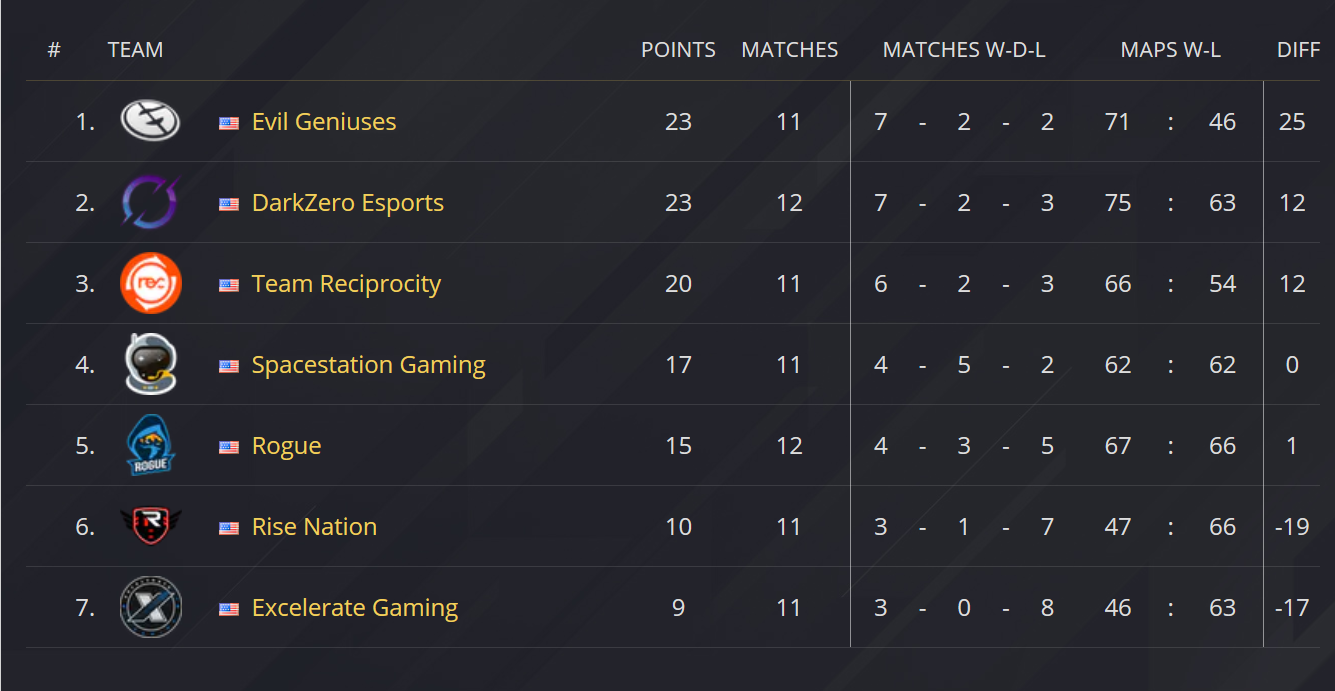Open the Rise Nation team link
Image resolution: width=1335 pixels, height=691 pixels.
click(314, 527)
